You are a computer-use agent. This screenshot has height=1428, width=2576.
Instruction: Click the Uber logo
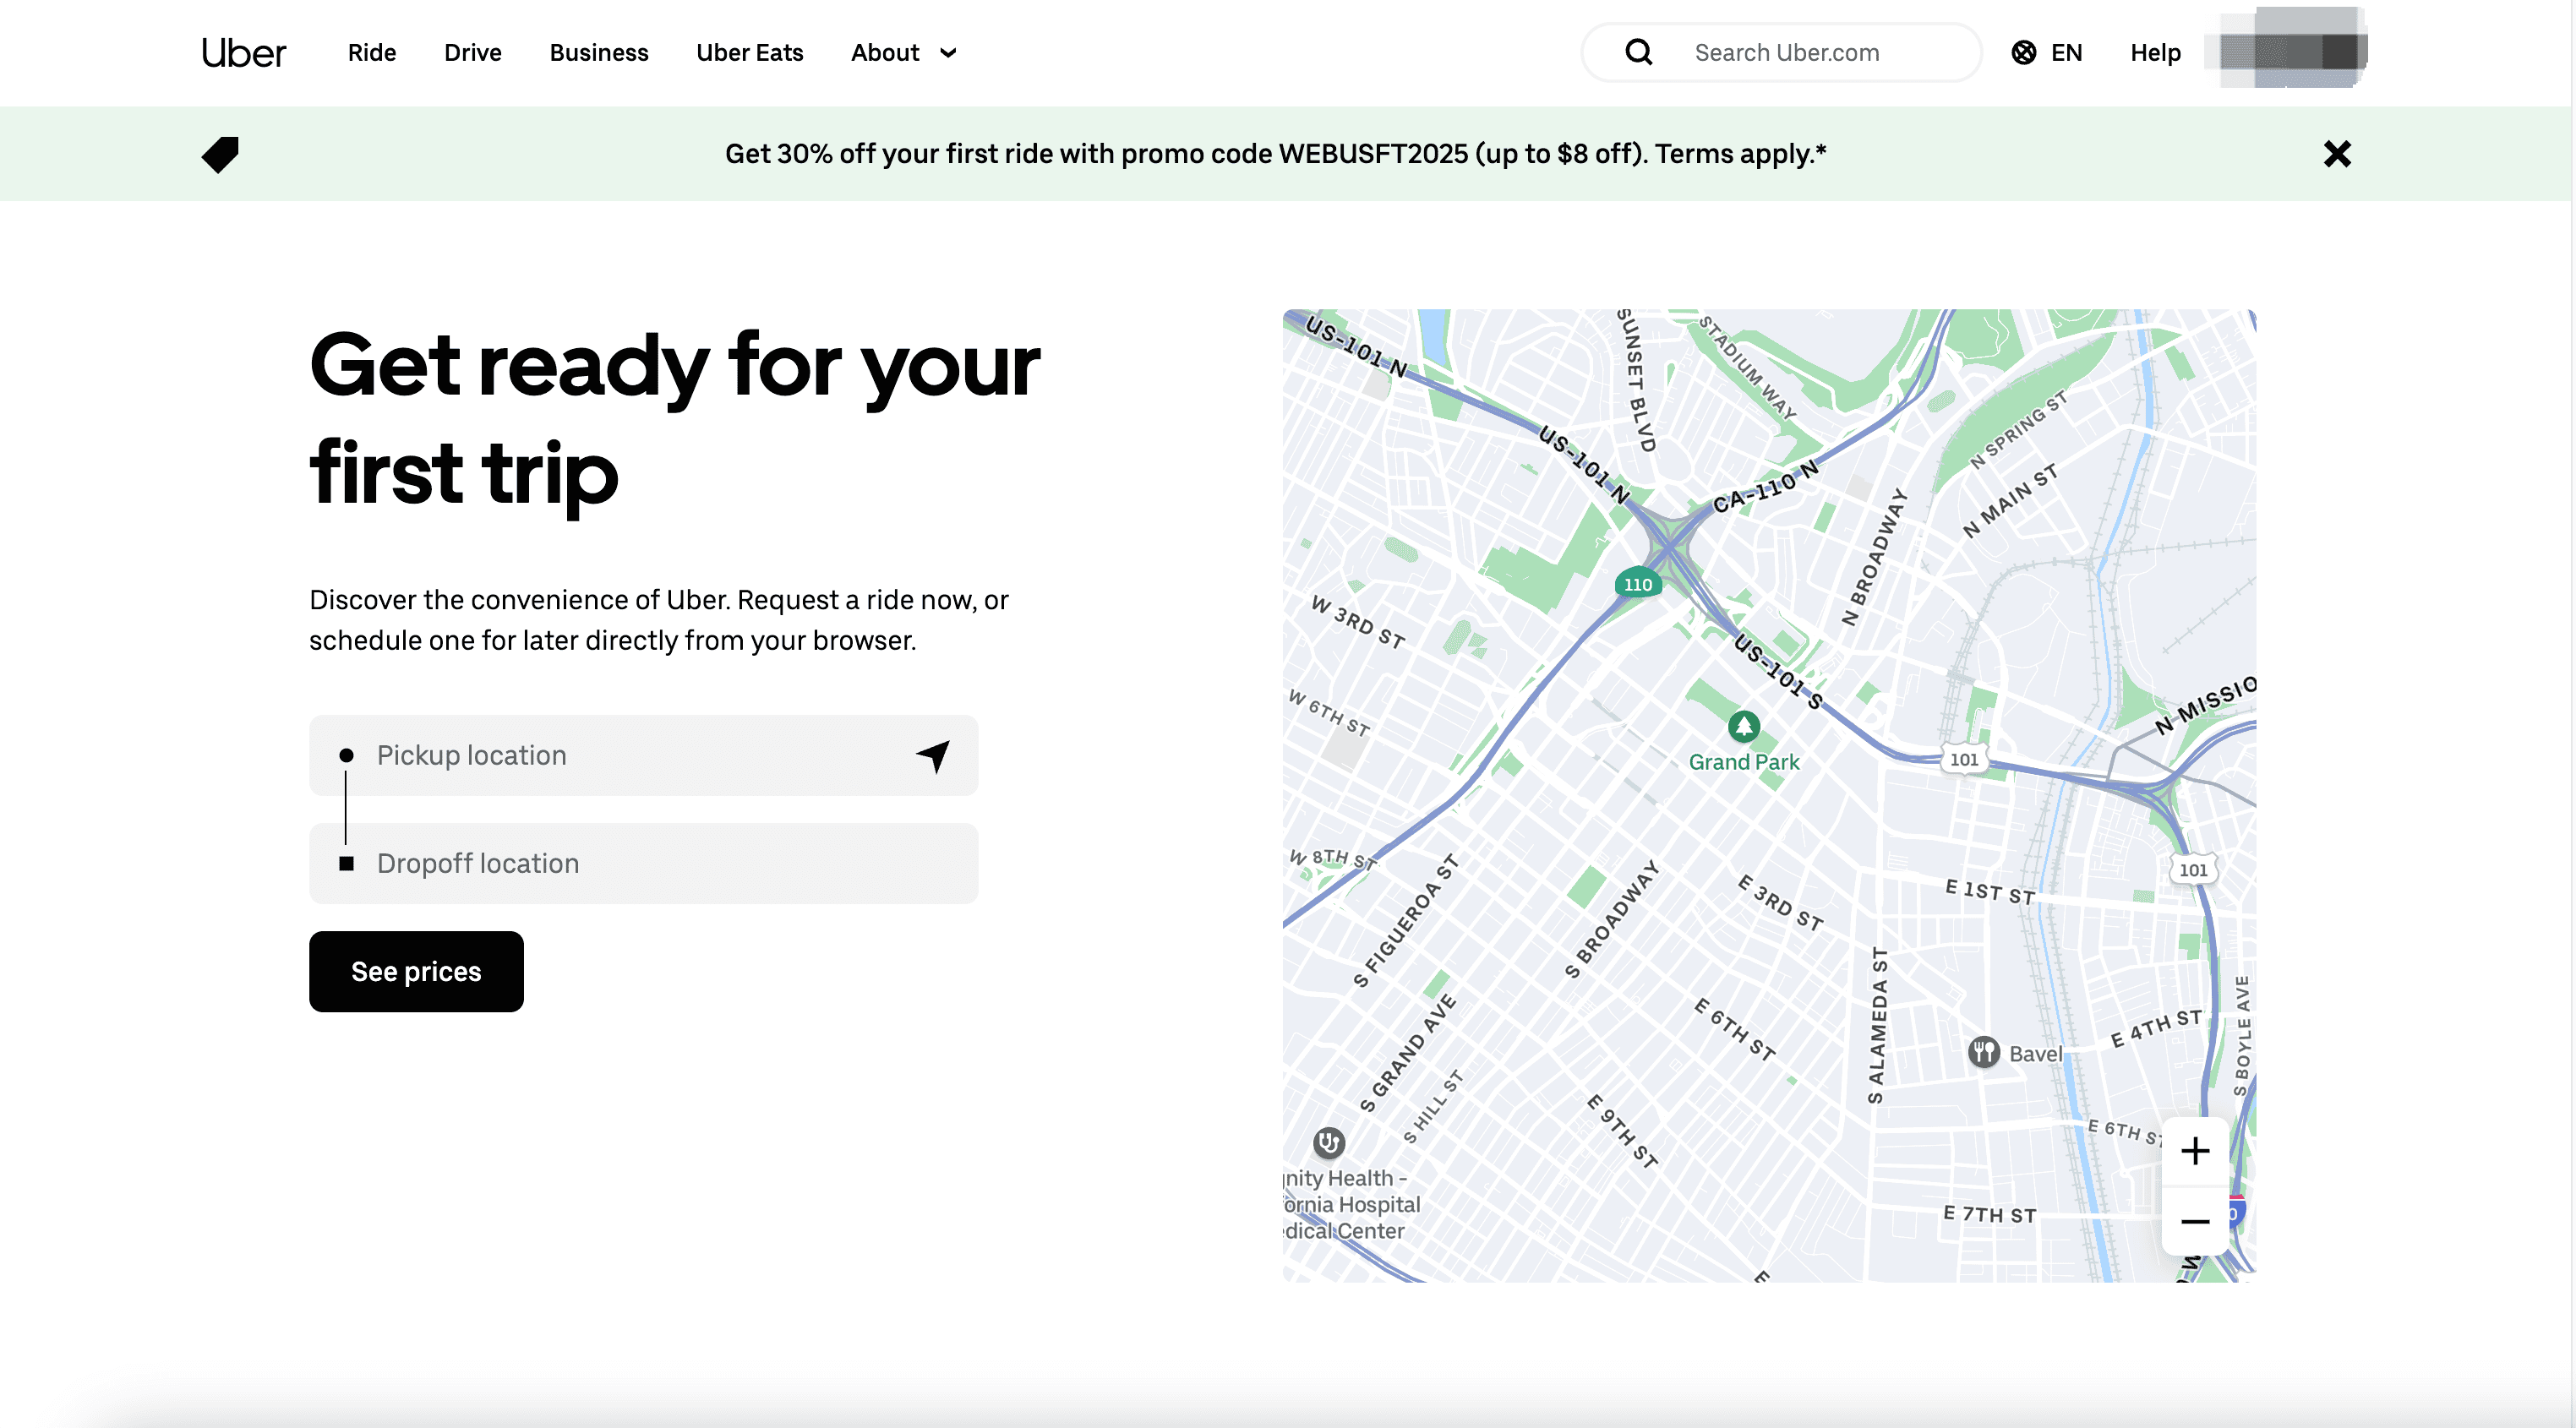[x=243, y=53]
